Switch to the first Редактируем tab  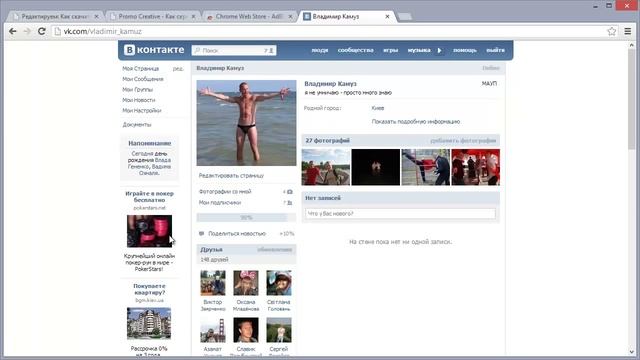click(55, 16)
